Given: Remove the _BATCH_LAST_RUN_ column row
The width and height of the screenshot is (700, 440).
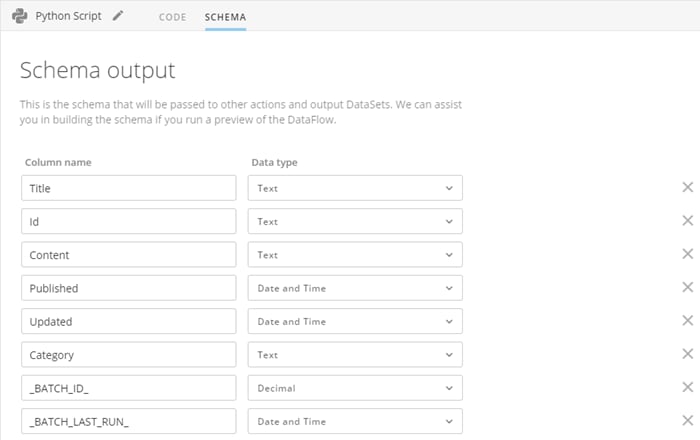Looking at the screenshot, I should click(688, 420).
